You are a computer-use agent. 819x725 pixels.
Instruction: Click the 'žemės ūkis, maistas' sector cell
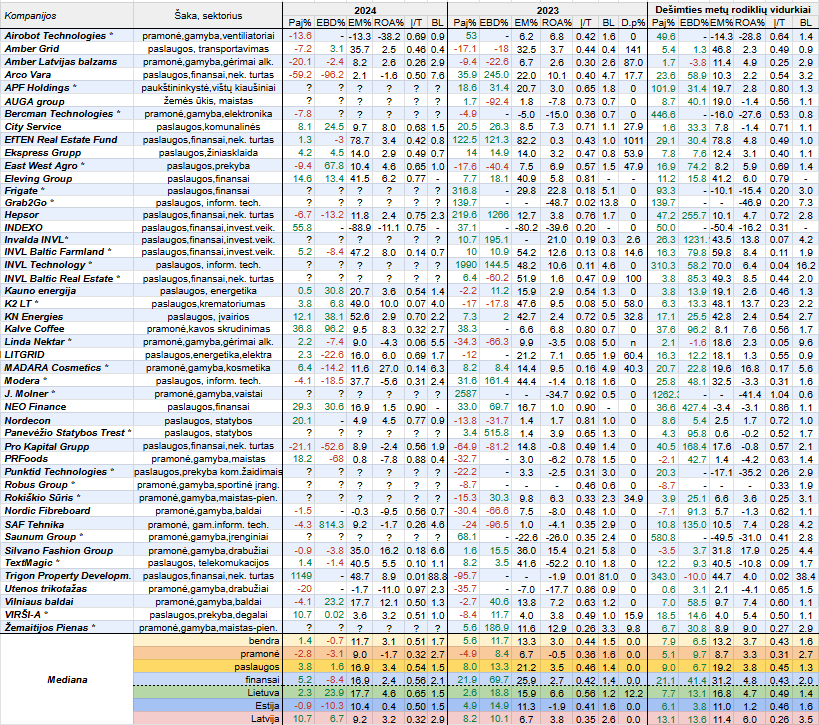click(x=208, y=101)
